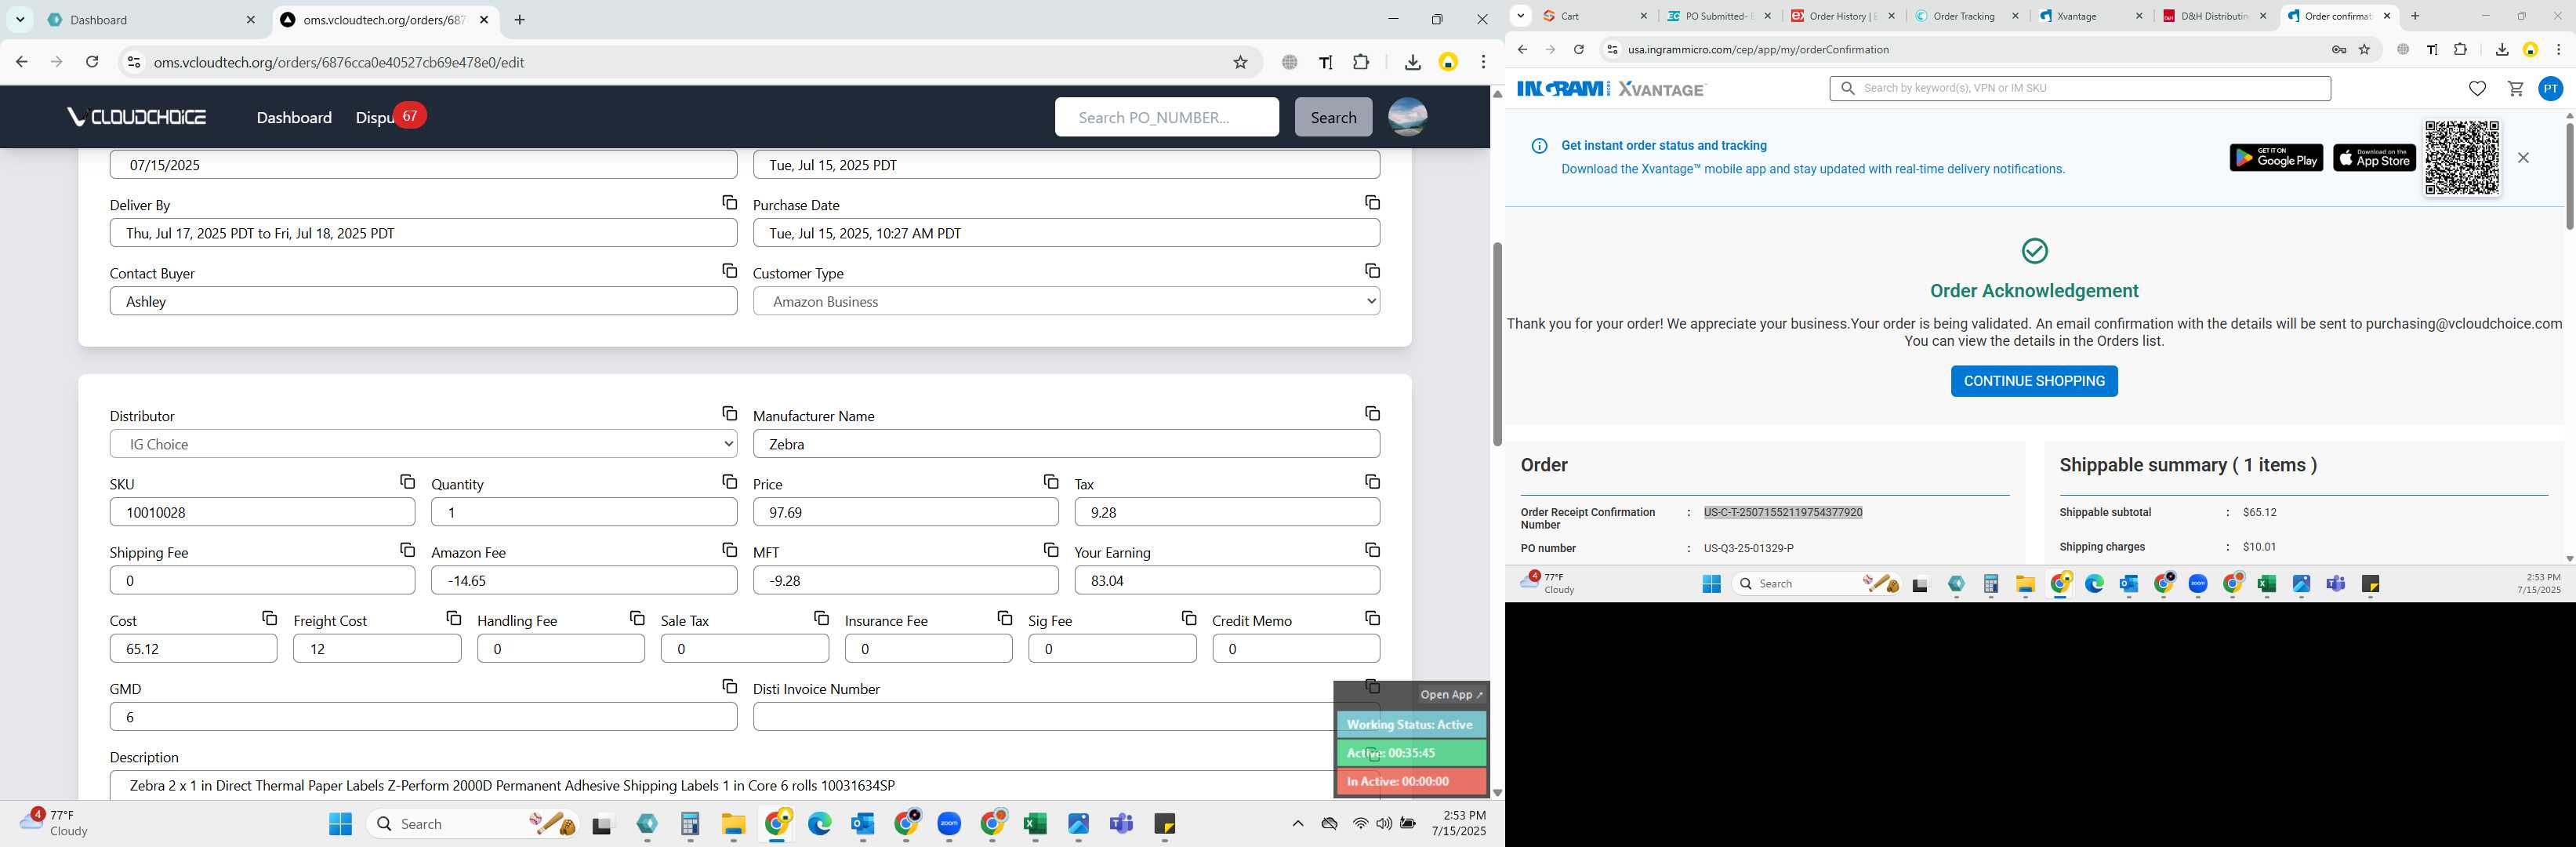
Task: Open Microsoft Teams from the taskbar below the Ingram window
Action: pos(2336,584)
